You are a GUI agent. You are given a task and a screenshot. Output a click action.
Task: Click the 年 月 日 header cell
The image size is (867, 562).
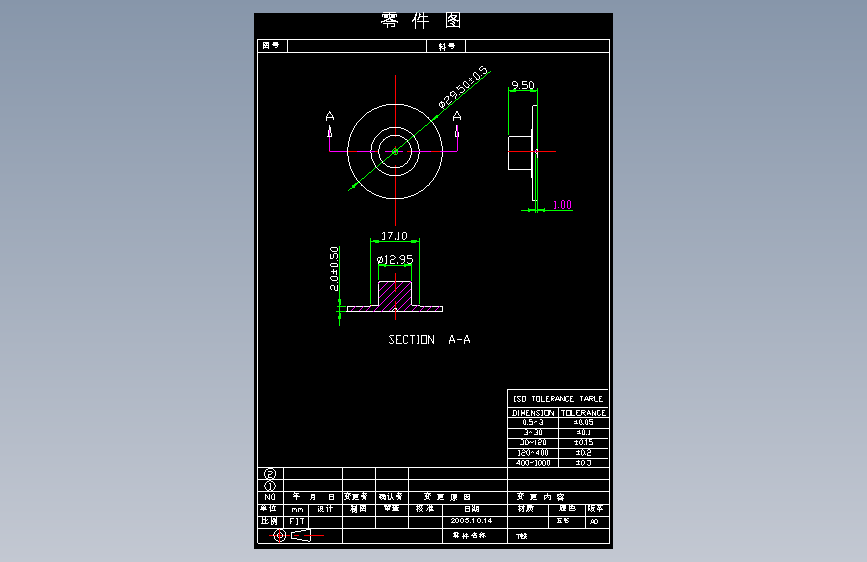tap(313, 497)
